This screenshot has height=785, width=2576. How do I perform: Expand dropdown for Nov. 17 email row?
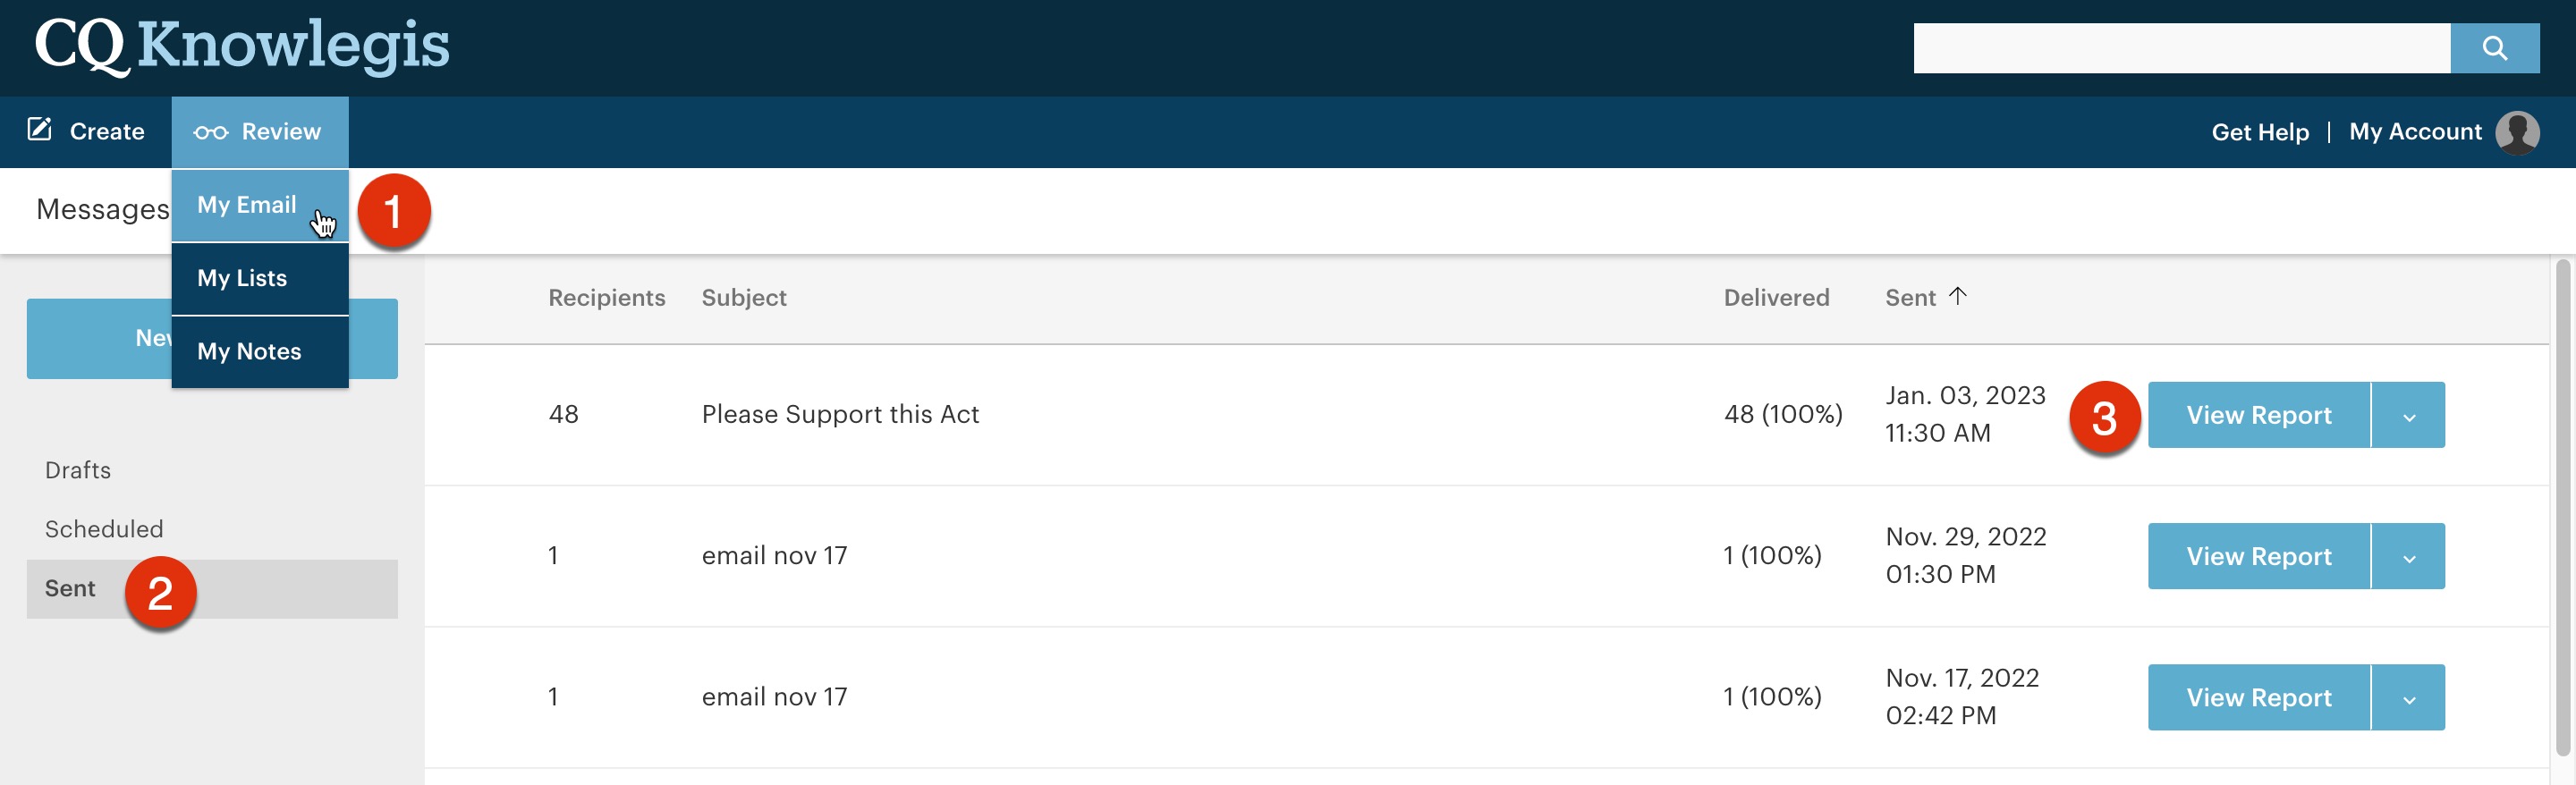click(2408, 697)
